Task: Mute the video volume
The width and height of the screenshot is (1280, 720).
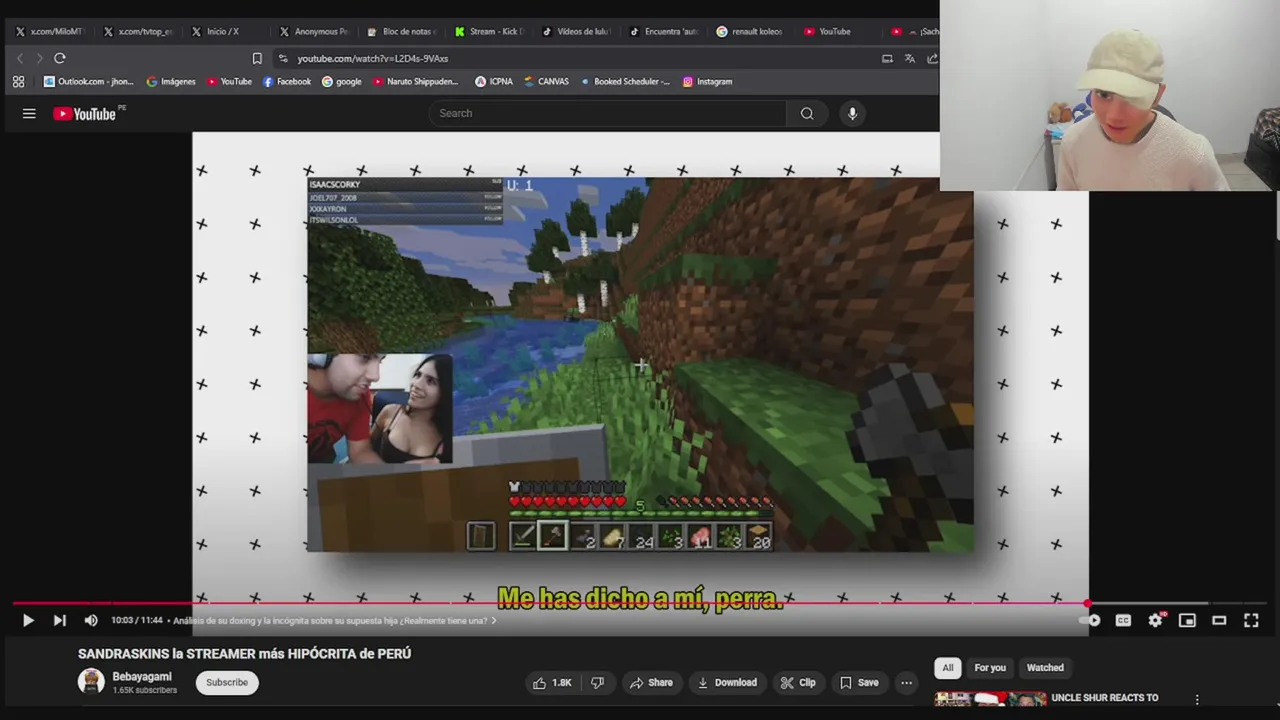Action: click(91, 621)
